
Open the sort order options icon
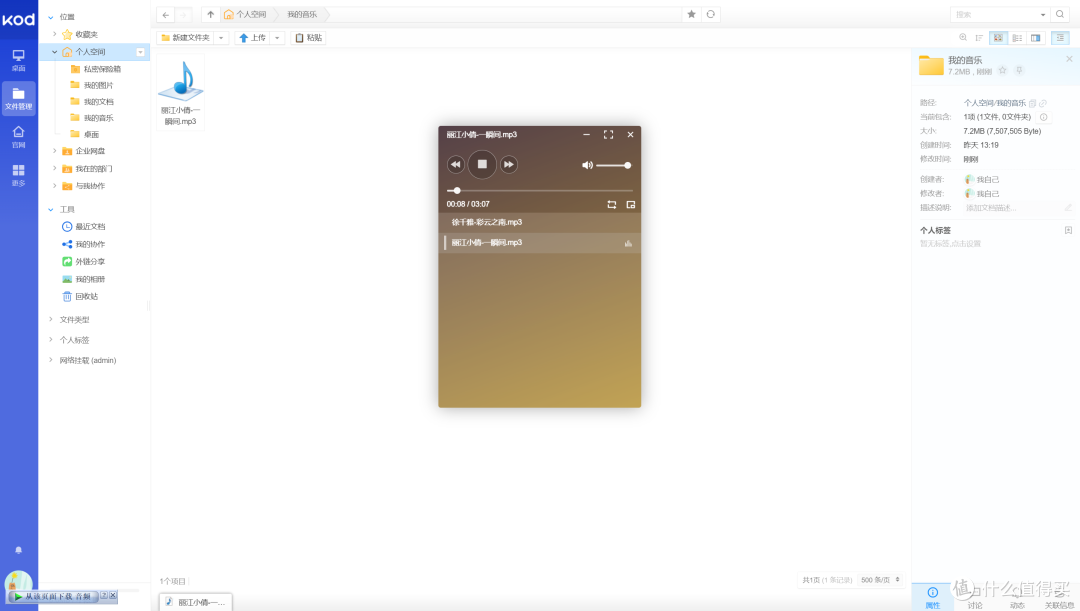979,38
